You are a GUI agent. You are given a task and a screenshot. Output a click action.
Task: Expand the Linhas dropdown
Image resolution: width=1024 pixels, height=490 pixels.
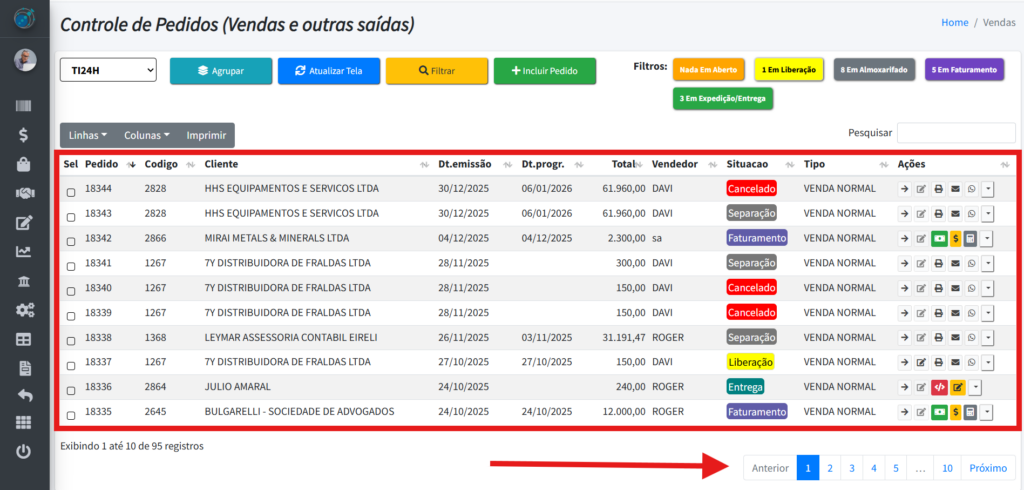click(x=88, y=135)
